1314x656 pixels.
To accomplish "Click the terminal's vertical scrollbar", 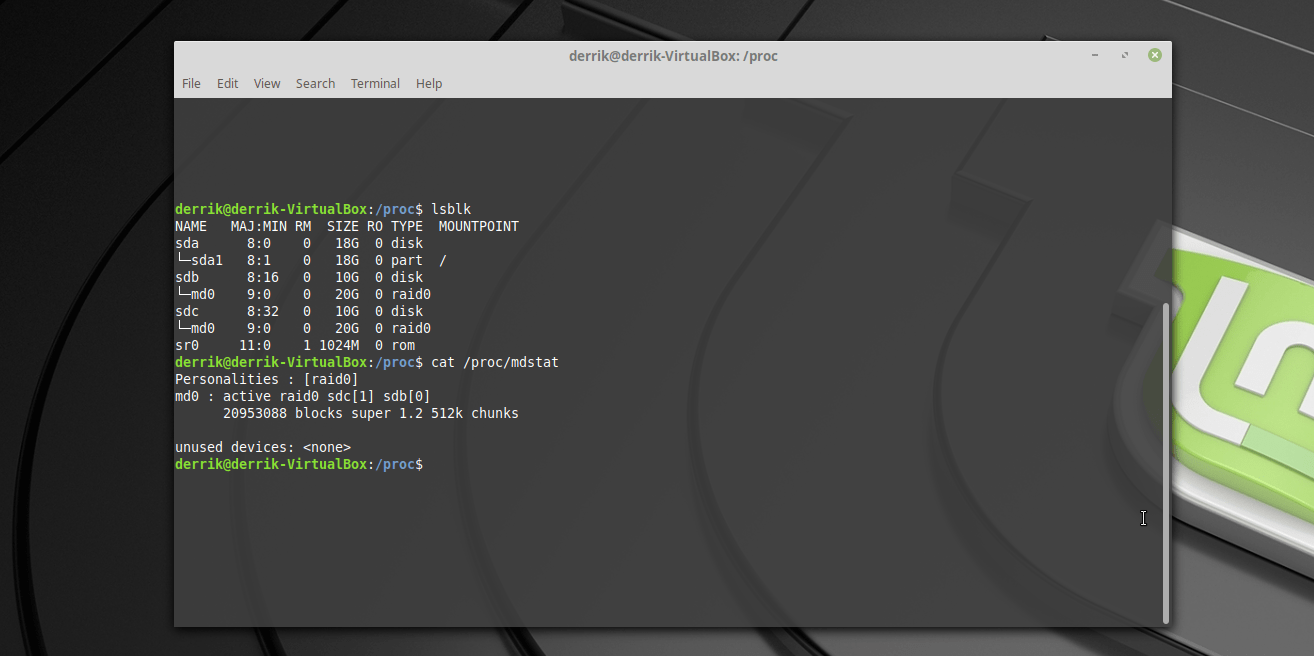I will tap(1166, 462).
